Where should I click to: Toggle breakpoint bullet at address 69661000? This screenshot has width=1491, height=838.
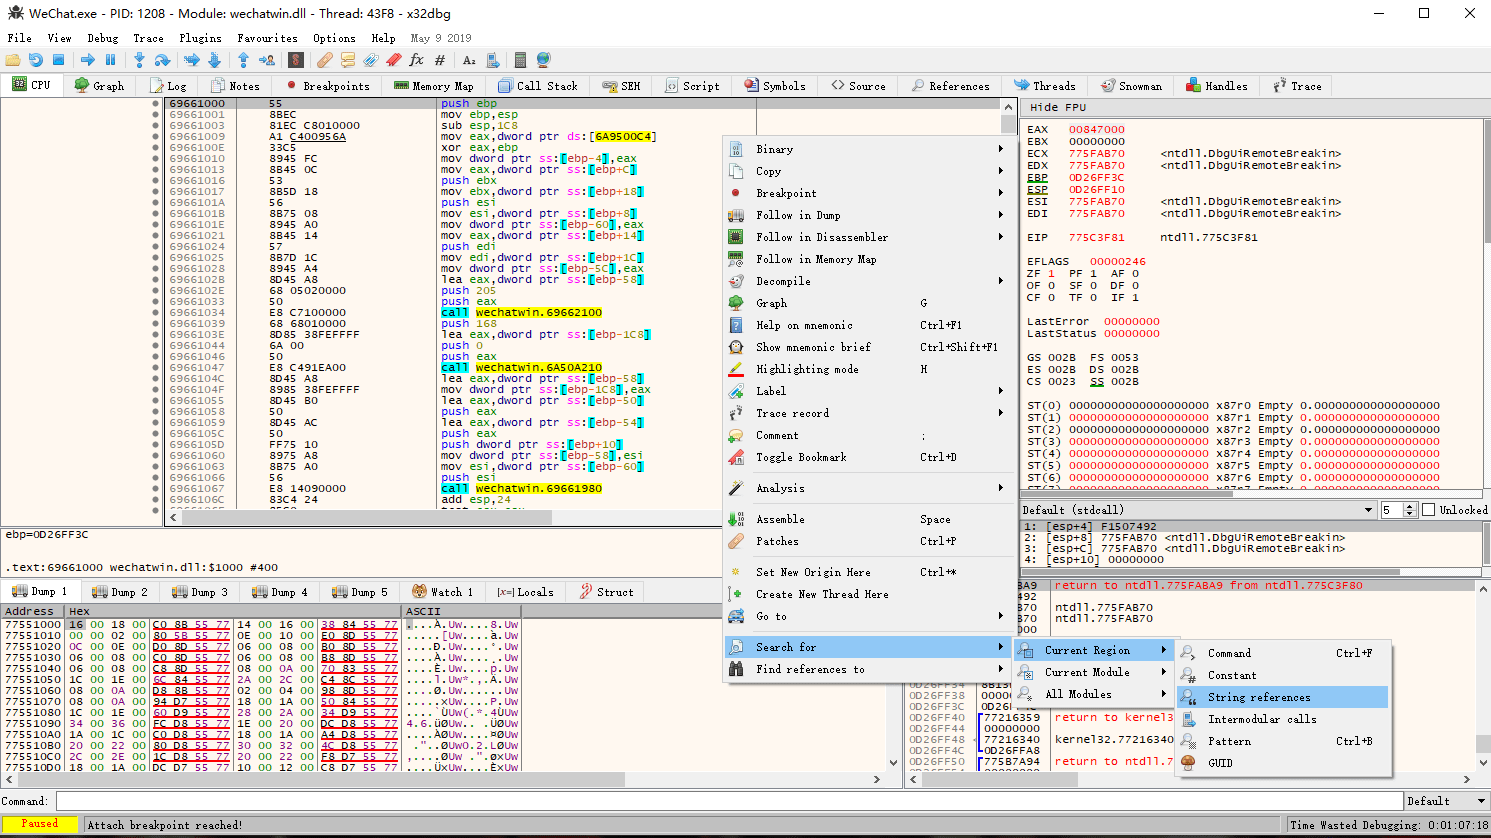pos(155,104)
